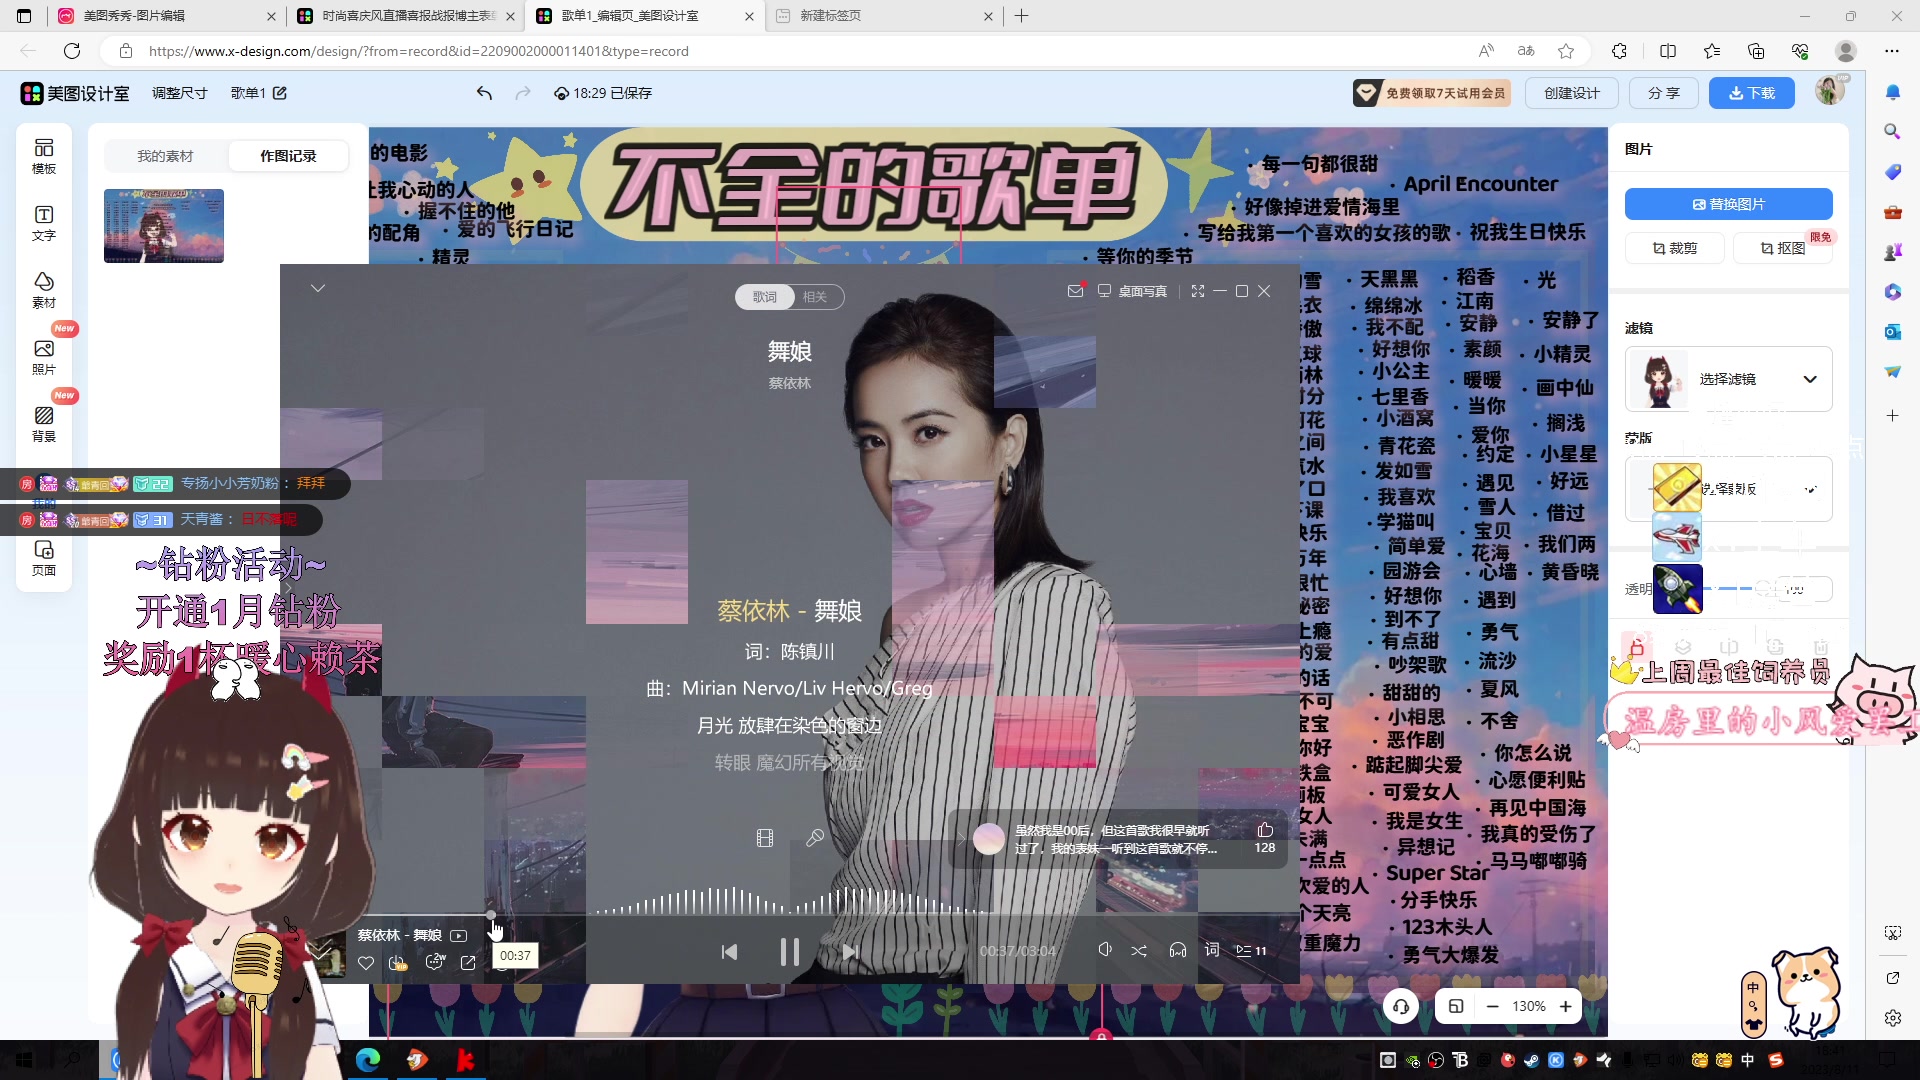Favorite the song with heart icon

(x=366, y=963)
